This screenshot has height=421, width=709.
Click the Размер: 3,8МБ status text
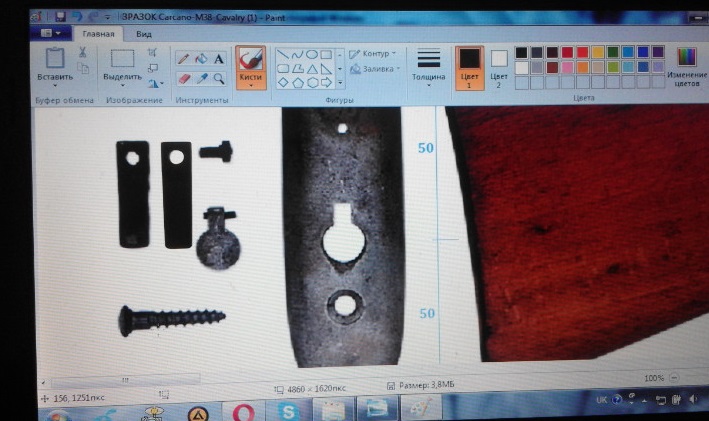pyautogui.click(x=426, y=385)
